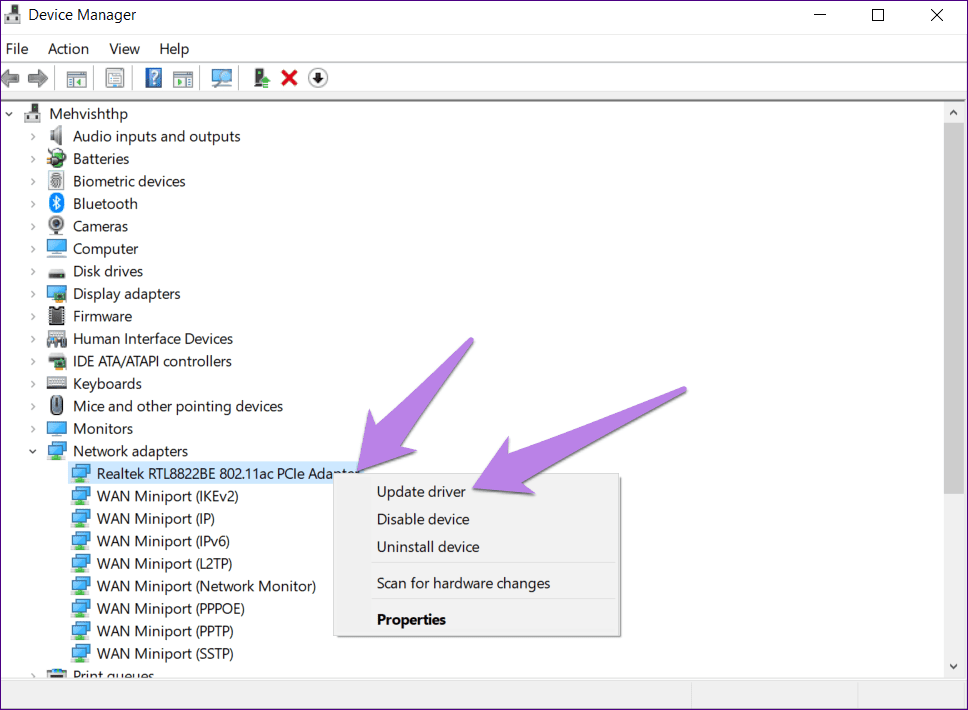Maximize the Device Manager window
The height and width of the screenshot is (710, 968).
pyautogui.click(x=878, y=15)
